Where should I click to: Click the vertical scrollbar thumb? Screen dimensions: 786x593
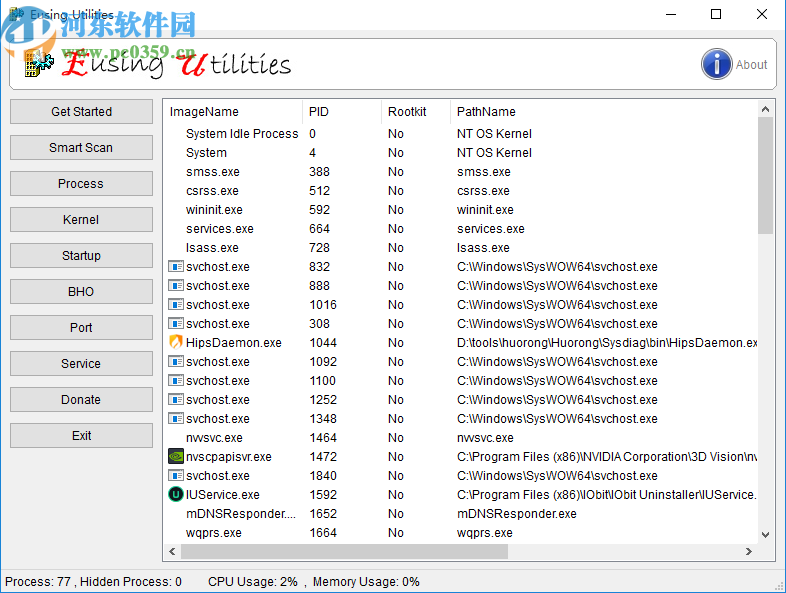click(x=765, y=175)
